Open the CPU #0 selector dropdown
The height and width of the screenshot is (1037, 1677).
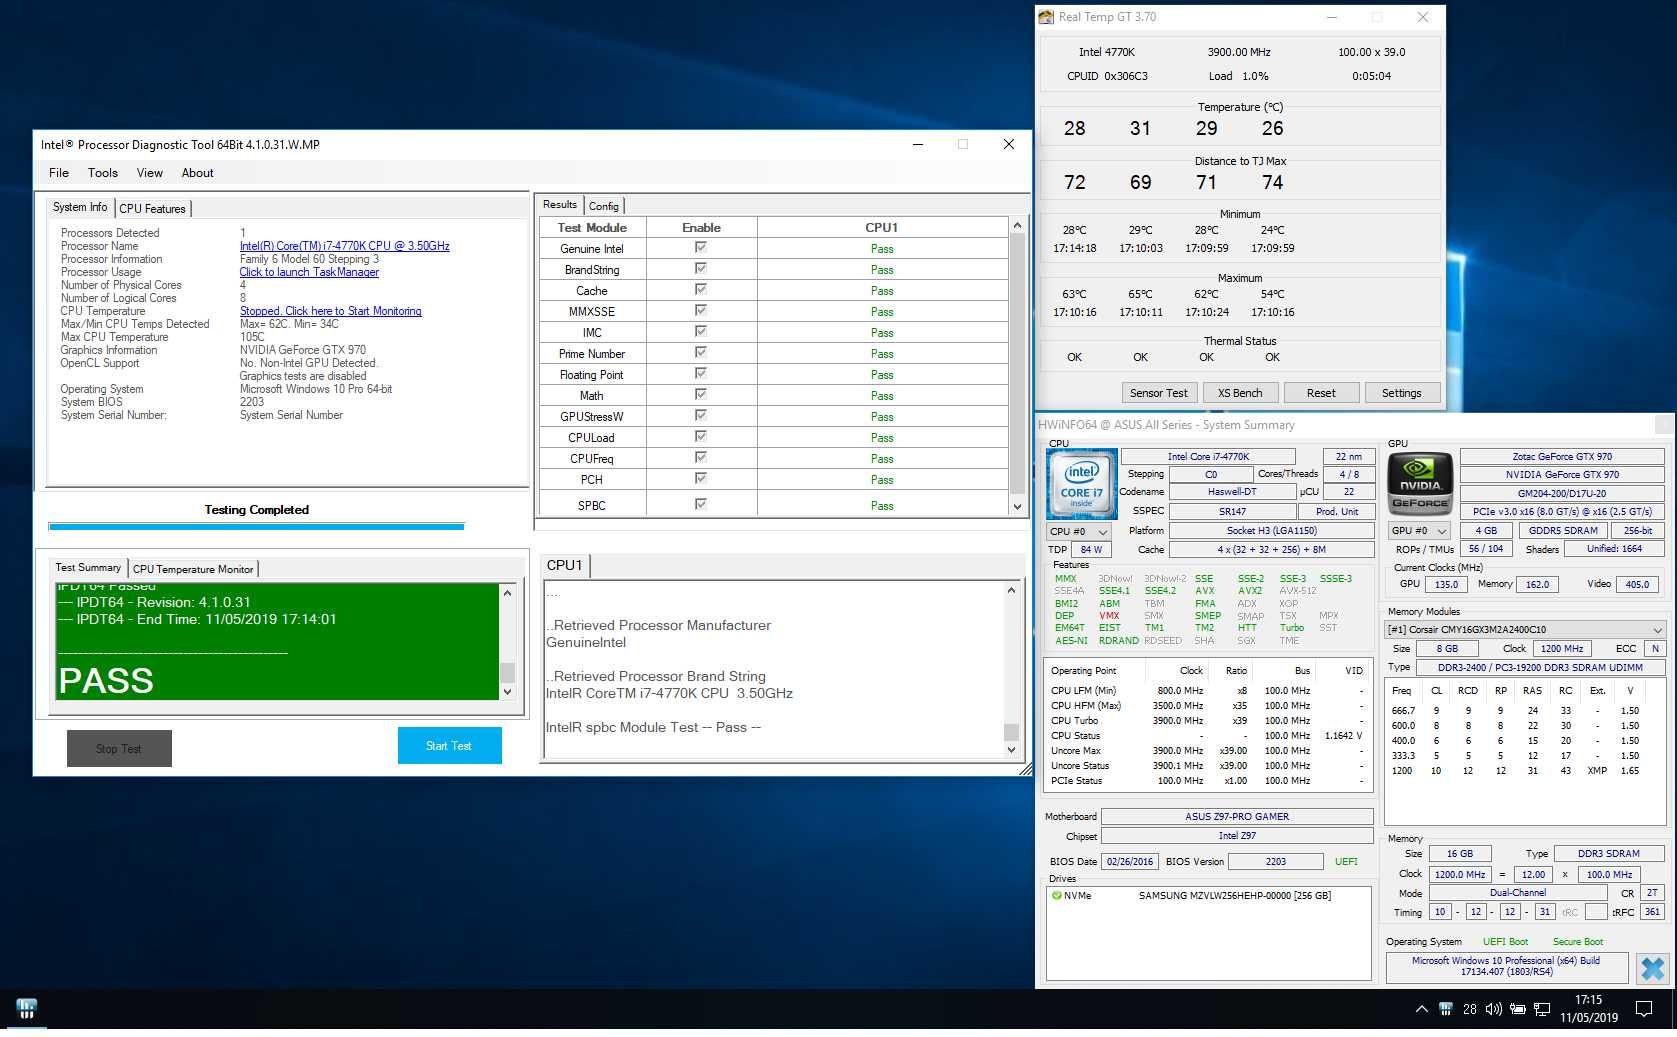click(x=1078, y=531)
